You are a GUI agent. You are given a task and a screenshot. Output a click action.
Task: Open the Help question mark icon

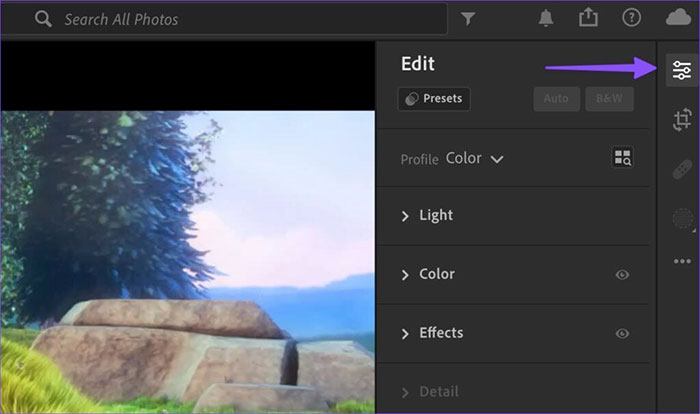631,18
